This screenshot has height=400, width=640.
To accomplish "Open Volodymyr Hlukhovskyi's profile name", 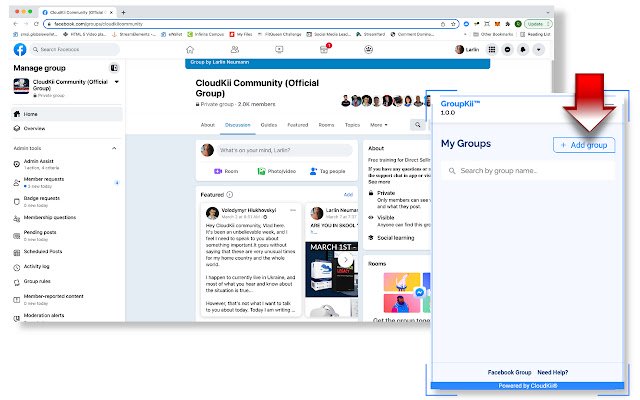I will click(249, 210).
